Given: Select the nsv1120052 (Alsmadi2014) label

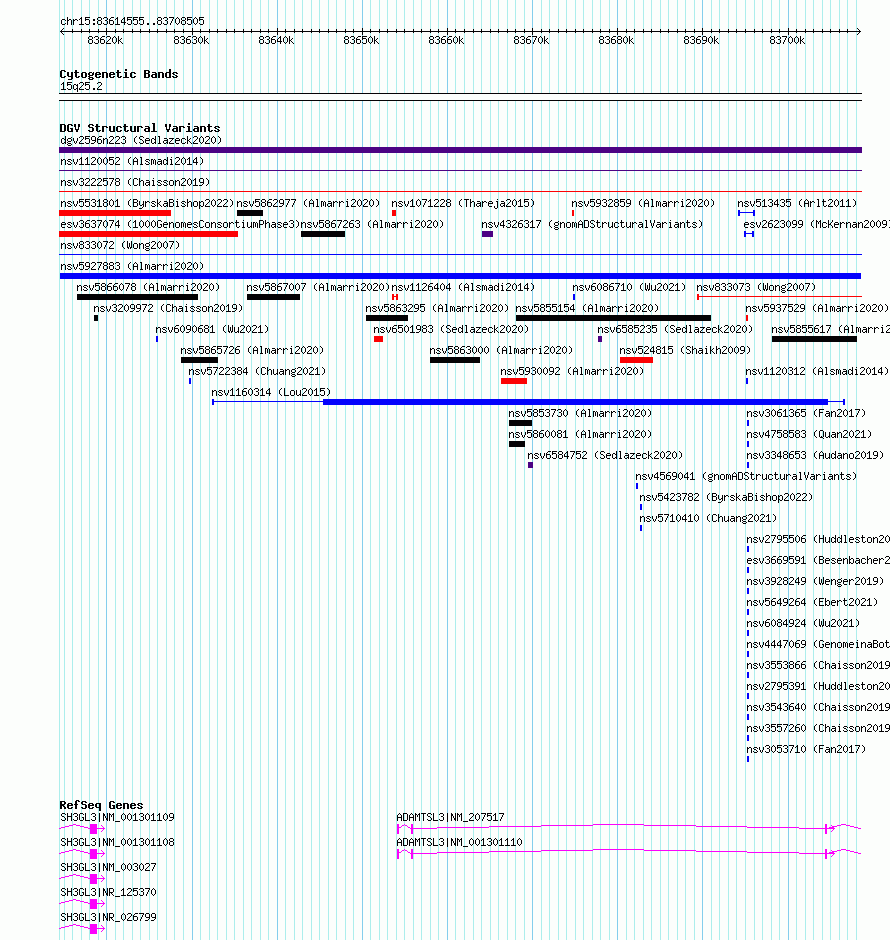Looking at the screenshot, I should (132, 161).
